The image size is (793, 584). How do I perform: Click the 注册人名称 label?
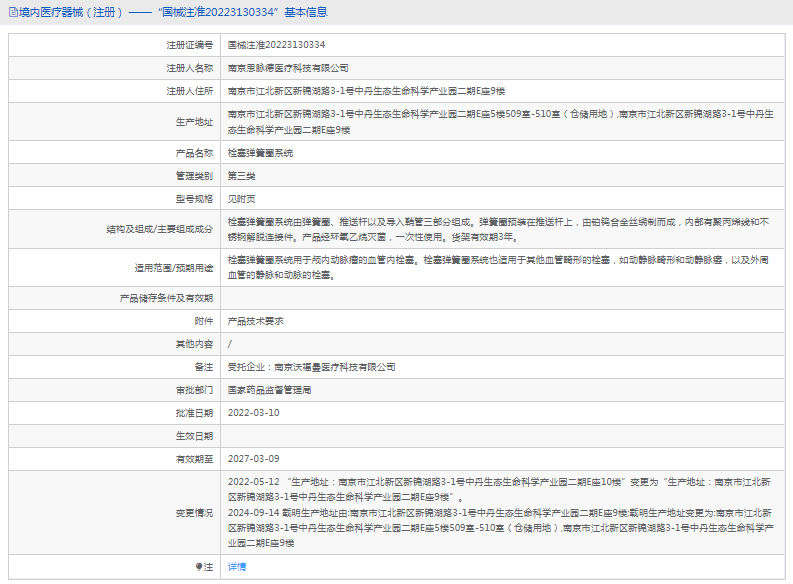[x=190, y=68]
